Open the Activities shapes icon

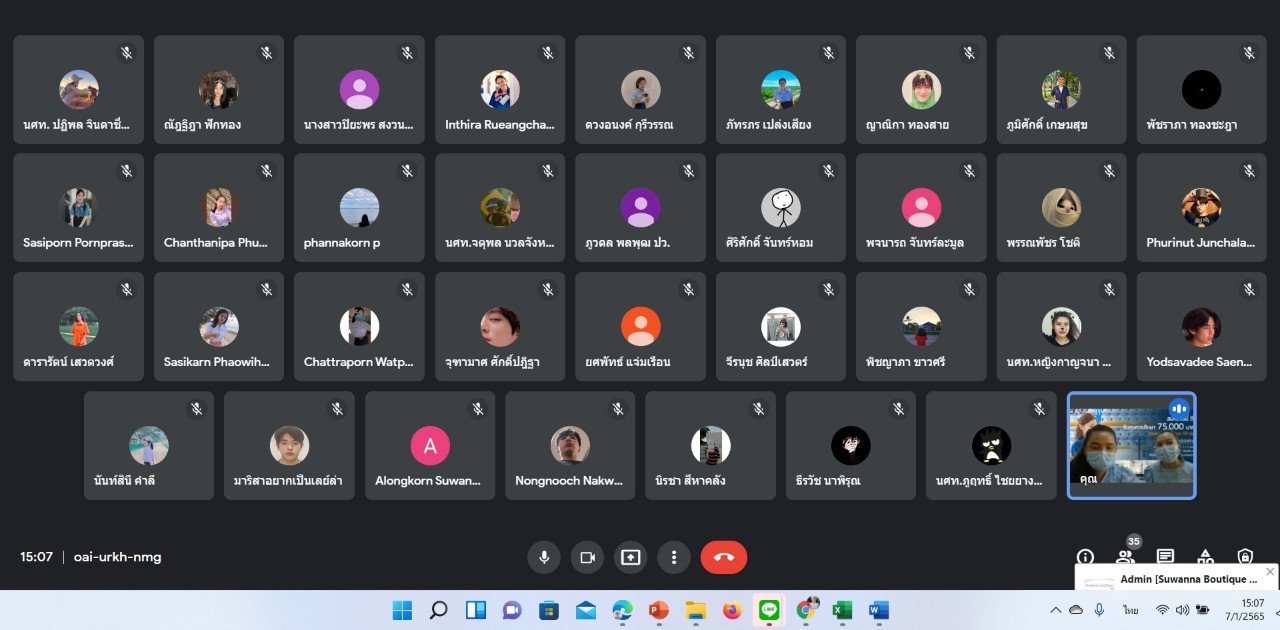coord(1205,557)
